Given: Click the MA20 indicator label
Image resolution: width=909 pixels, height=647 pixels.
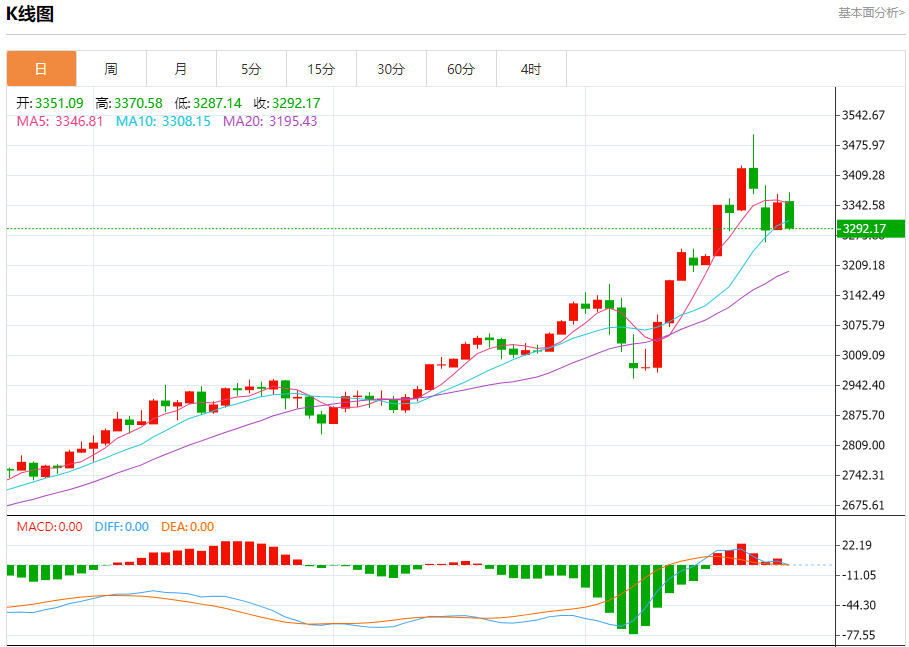Looking at the screenshot, I should click(x=270, y=121).
